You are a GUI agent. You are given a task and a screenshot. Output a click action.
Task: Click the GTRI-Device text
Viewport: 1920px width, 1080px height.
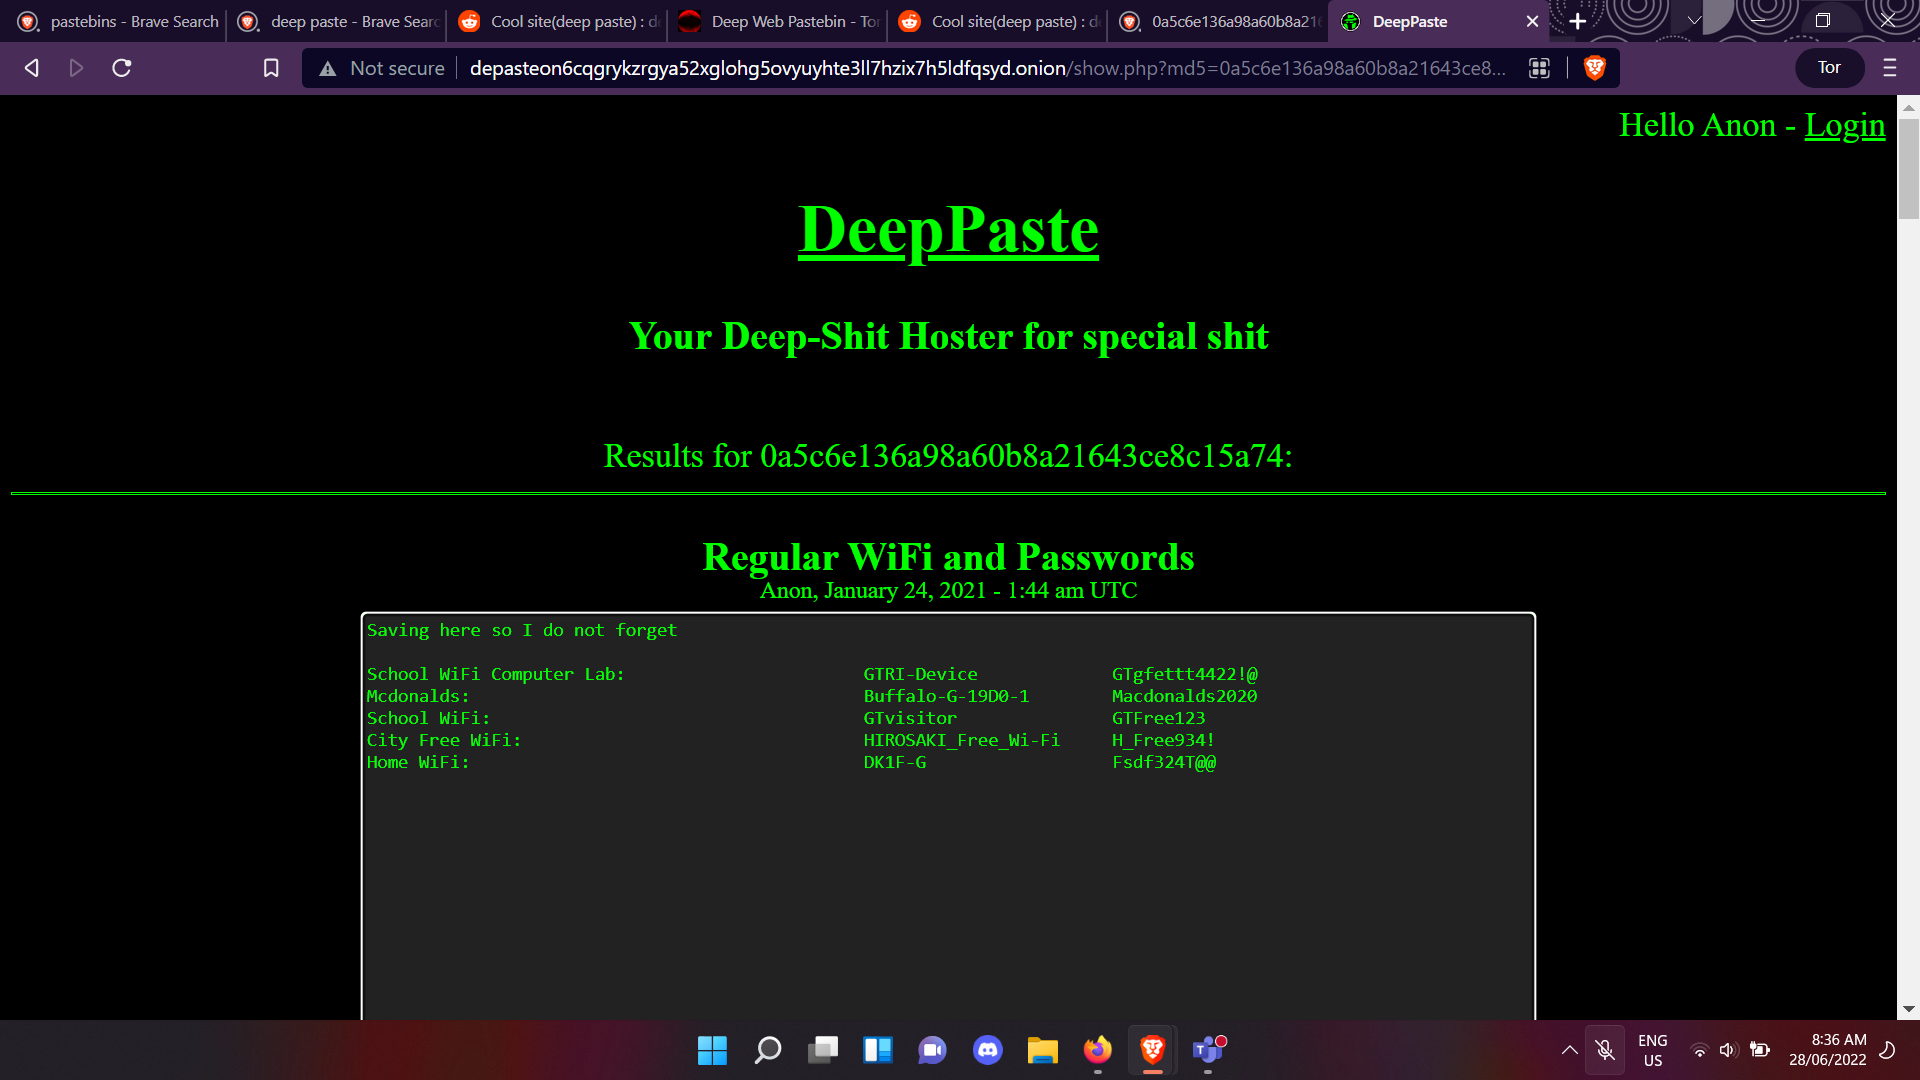pos(920,674)
